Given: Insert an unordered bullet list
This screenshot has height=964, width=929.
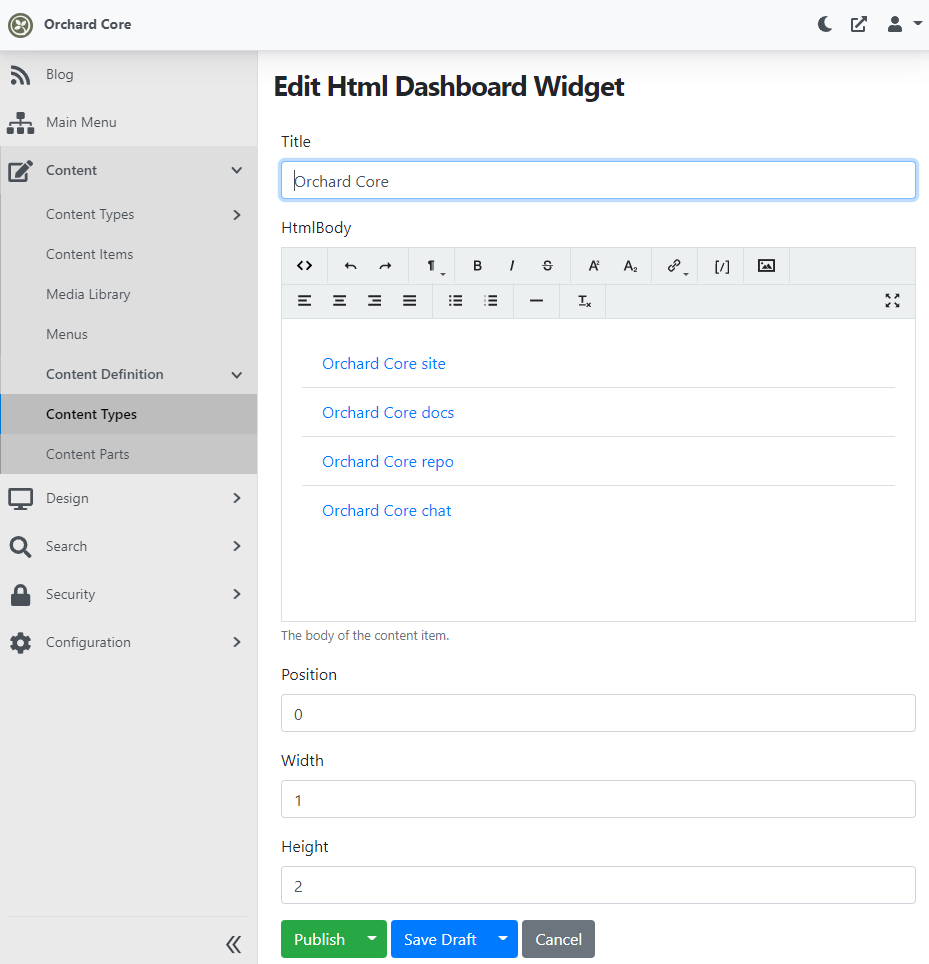Looking at the screenshot, I should coord(456,301).
